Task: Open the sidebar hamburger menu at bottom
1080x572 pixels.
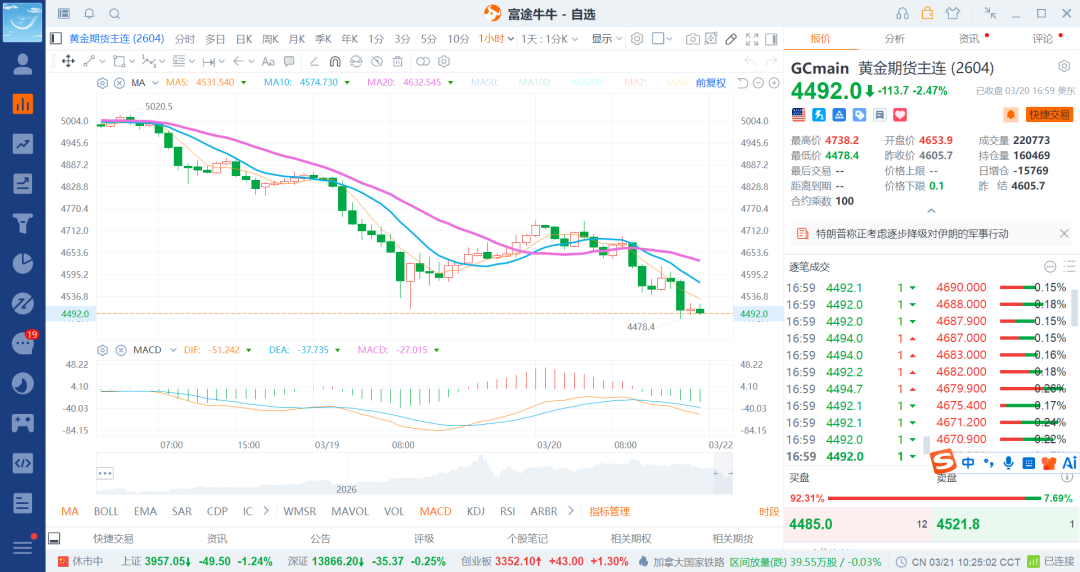Action: tap(23, 547)
